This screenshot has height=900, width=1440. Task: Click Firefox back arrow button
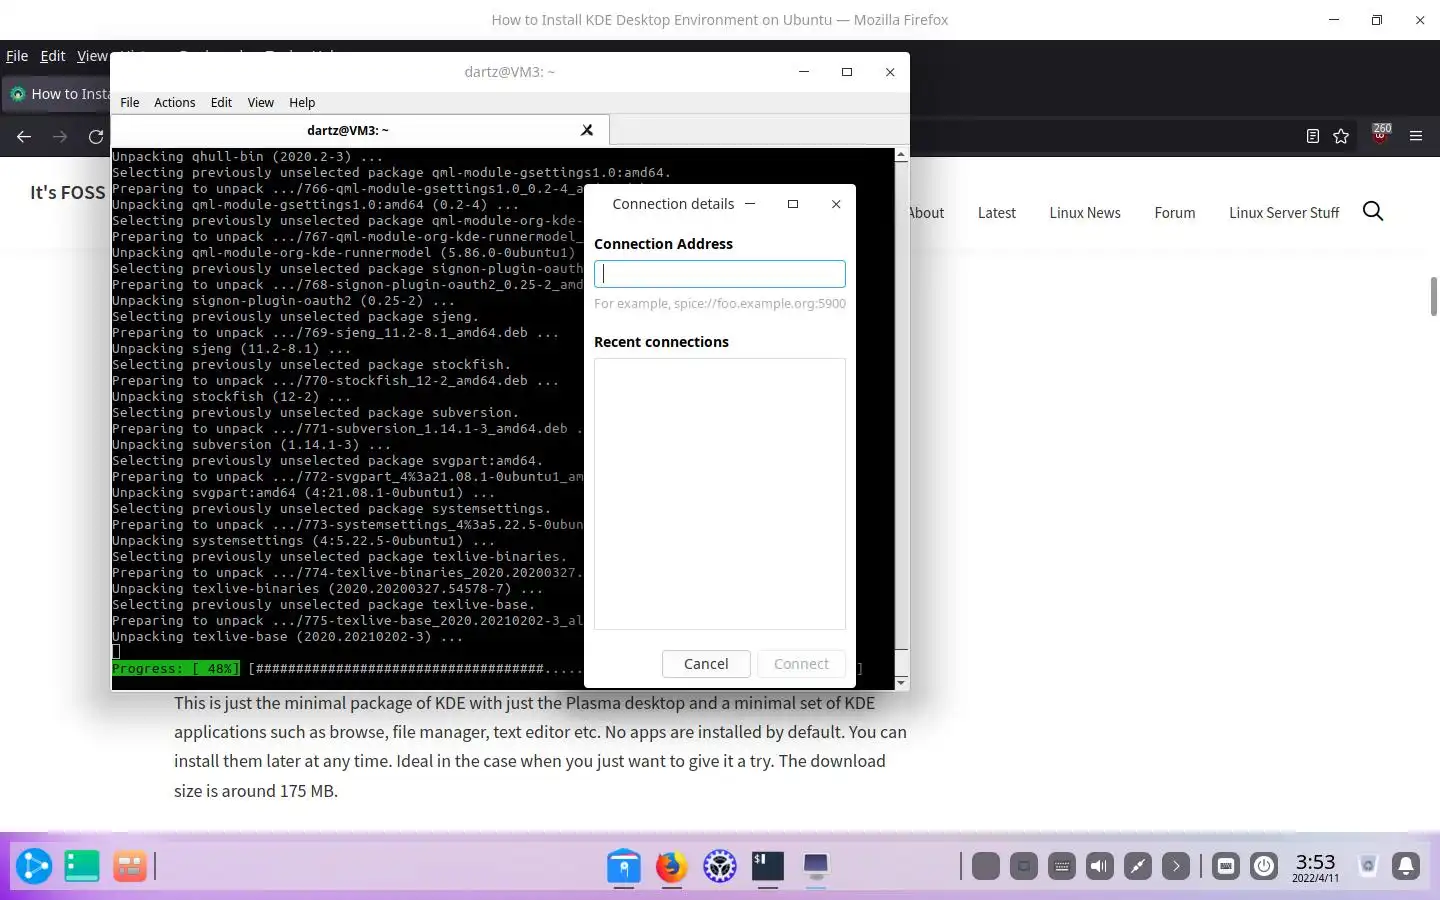click(24, 137)
